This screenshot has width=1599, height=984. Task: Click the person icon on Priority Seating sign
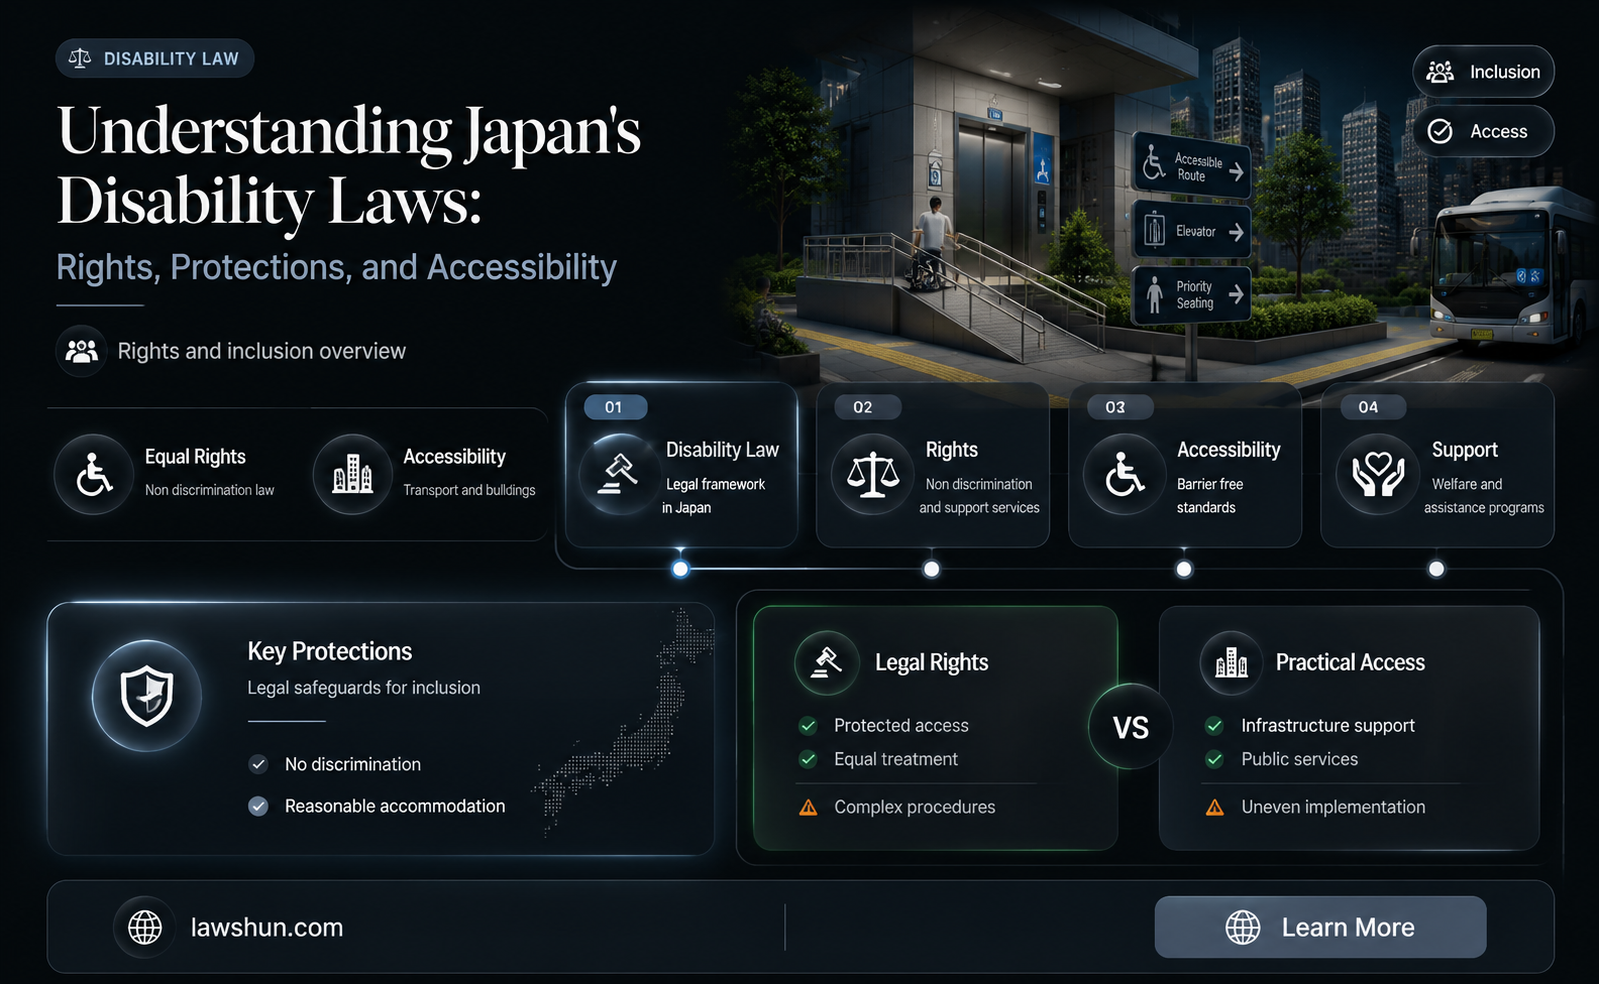[x=1155, y=294]
